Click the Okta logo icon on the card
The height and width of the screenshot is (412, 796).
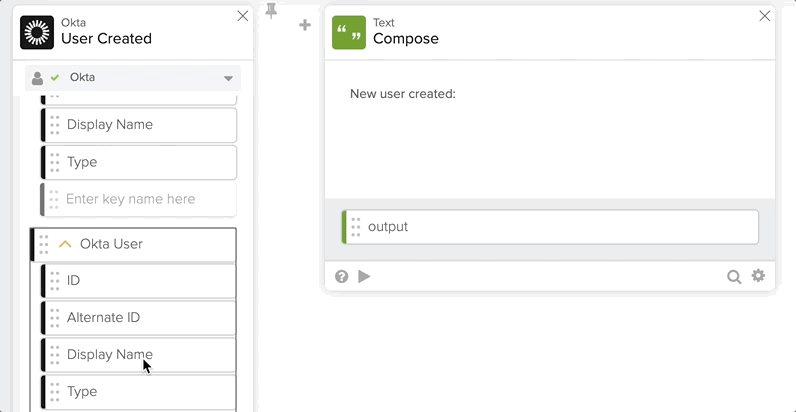tap(37, 32)
